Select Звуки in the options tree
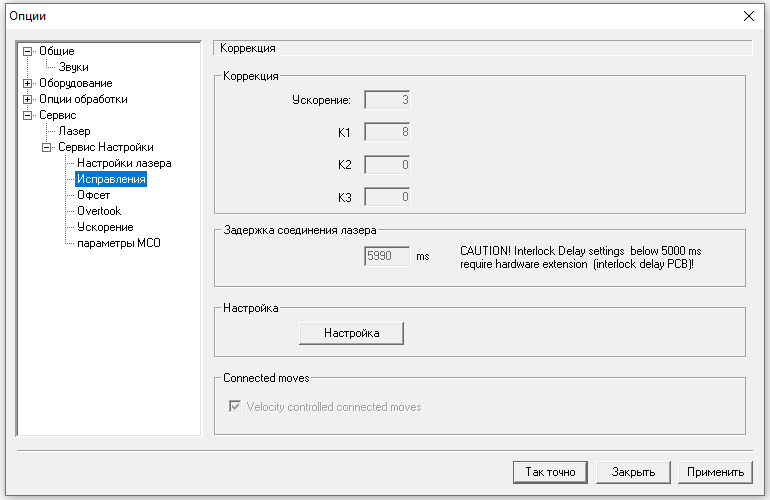The image size is (770, 500). coord(73,67)
